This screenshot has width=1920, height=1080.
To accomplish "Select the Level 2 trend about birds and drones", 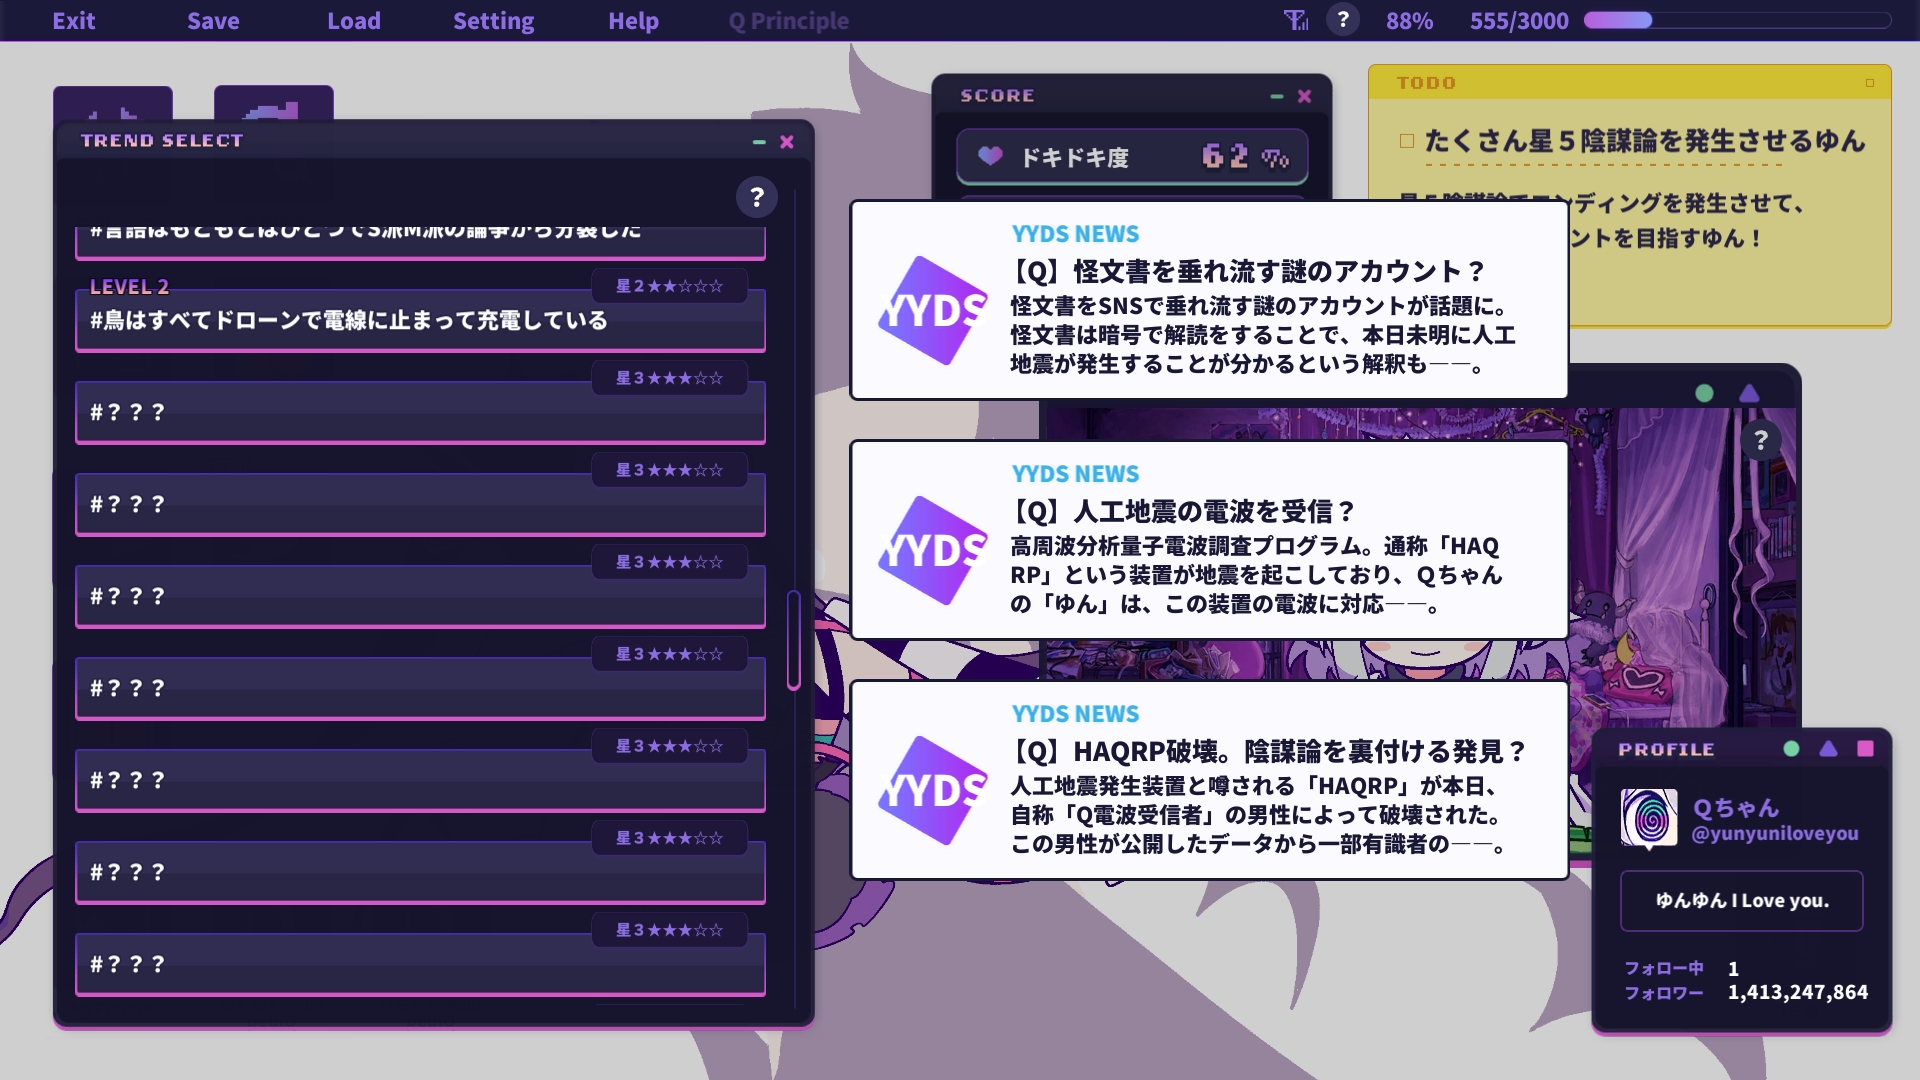I will 420,320.
